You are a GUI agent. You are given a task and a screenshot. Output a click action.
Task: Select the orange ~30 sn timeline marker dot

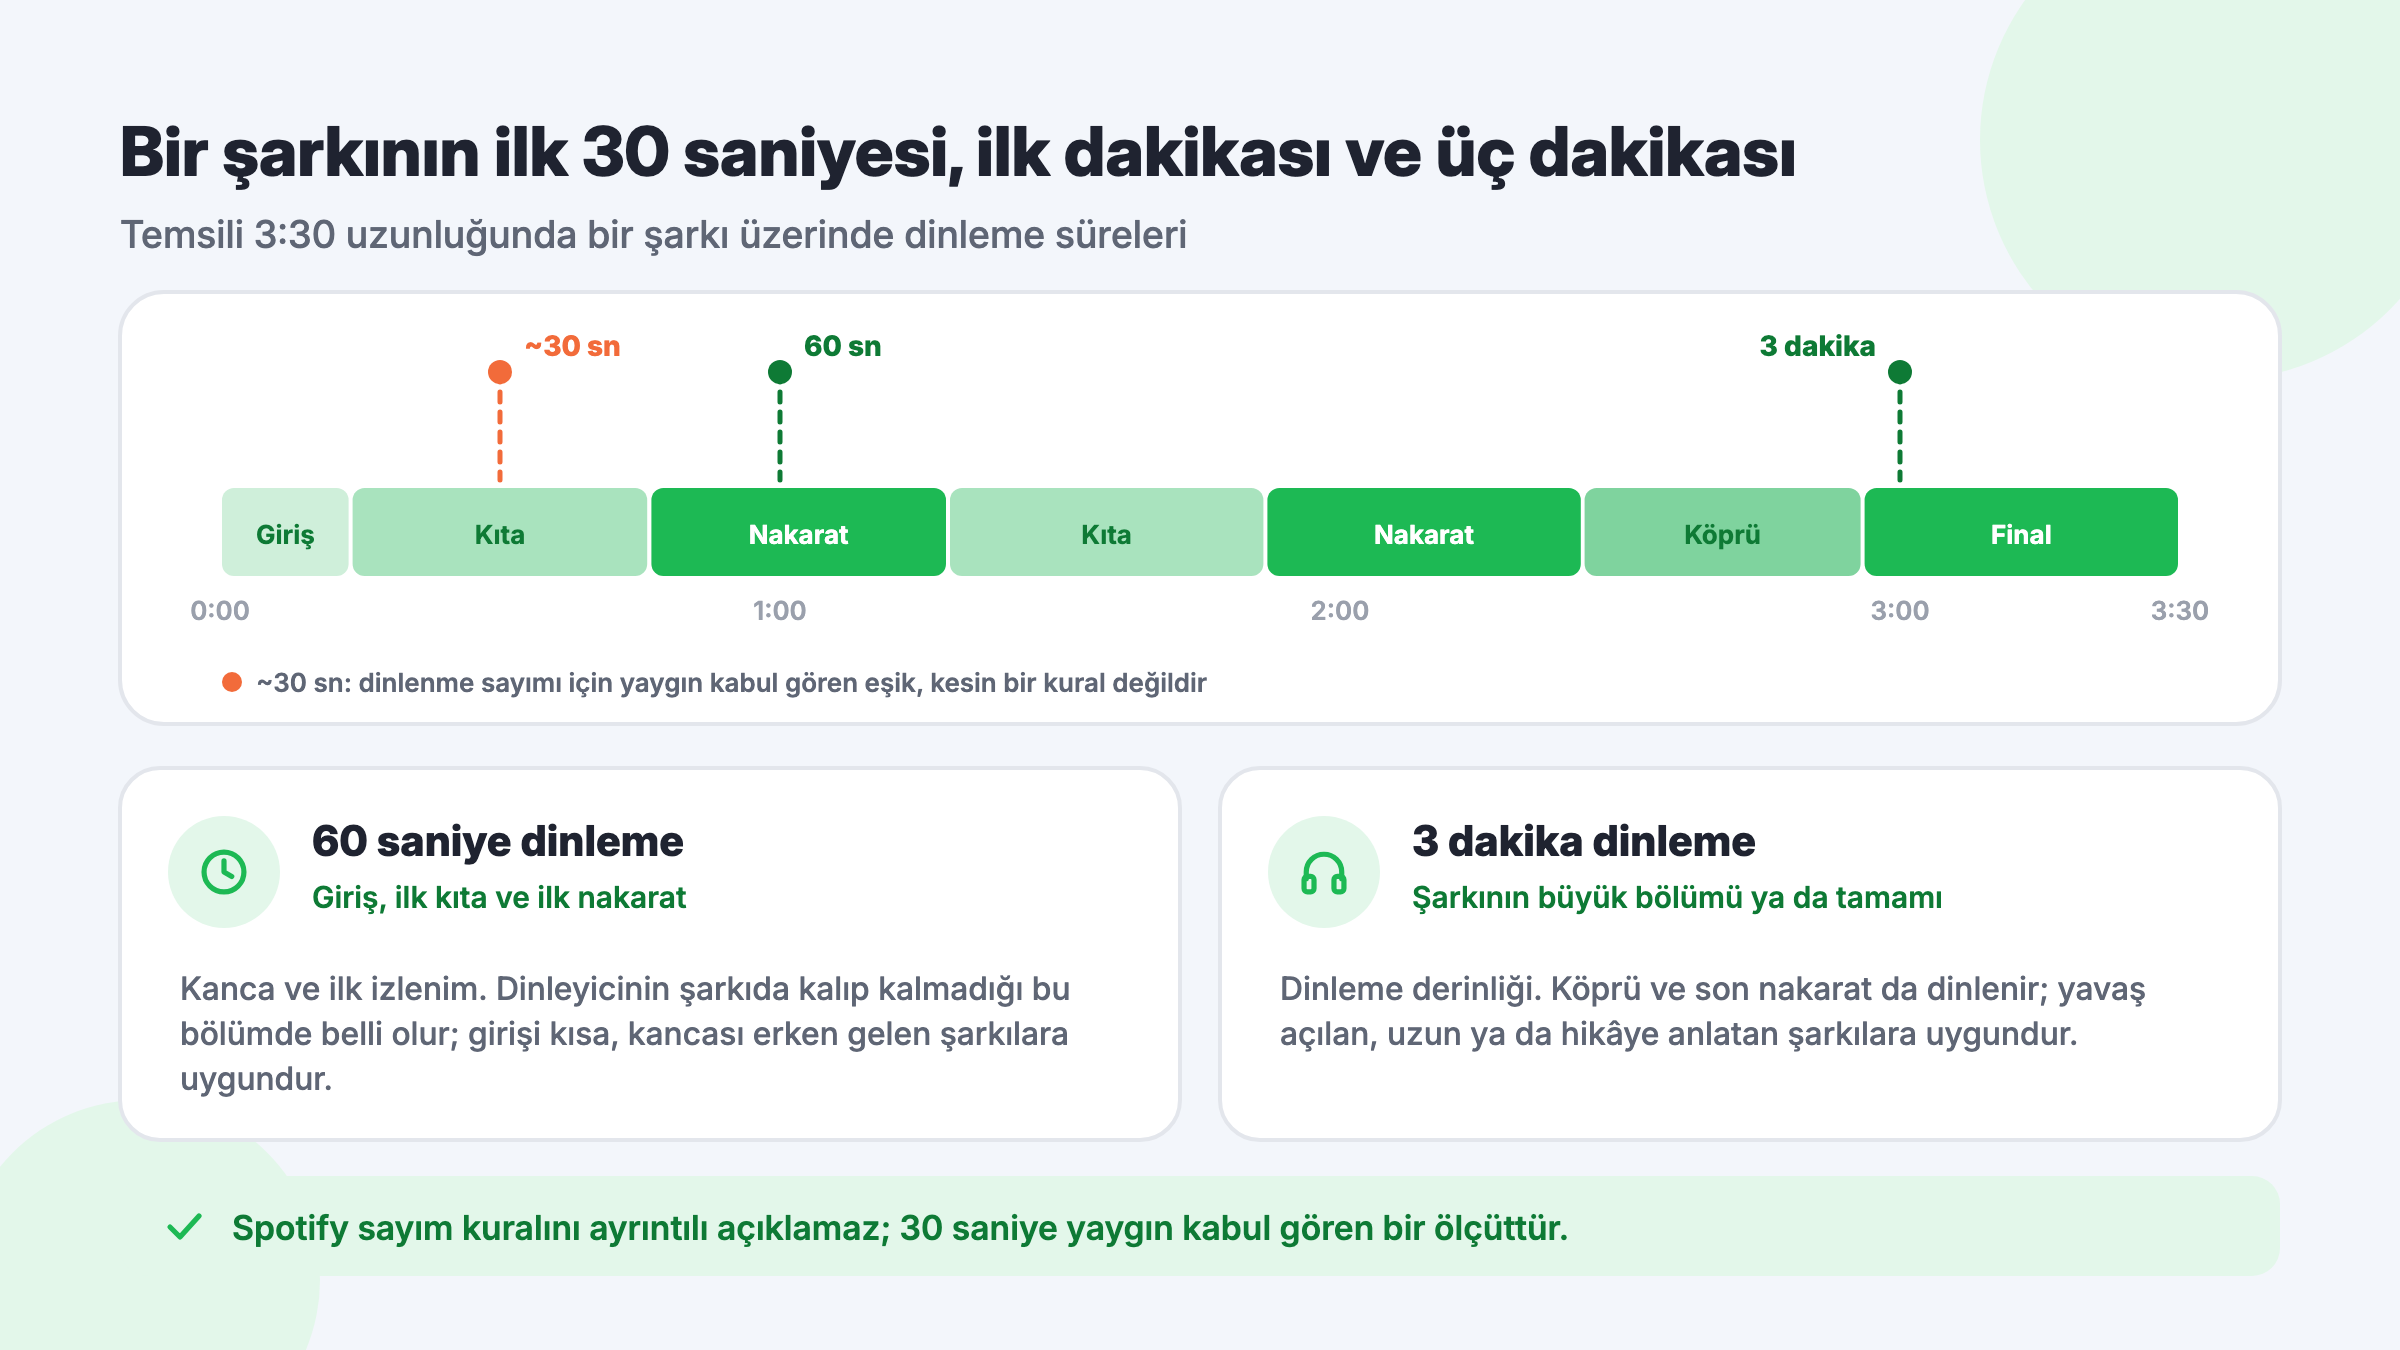pyautogui.click(x=500, y=372)
